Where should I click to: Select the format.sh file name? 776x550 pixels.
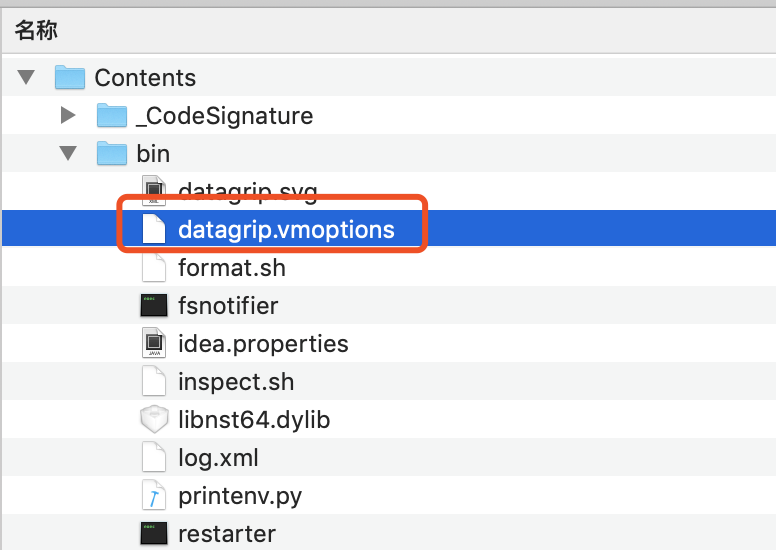pyautogui.click(x=231, y=268)
